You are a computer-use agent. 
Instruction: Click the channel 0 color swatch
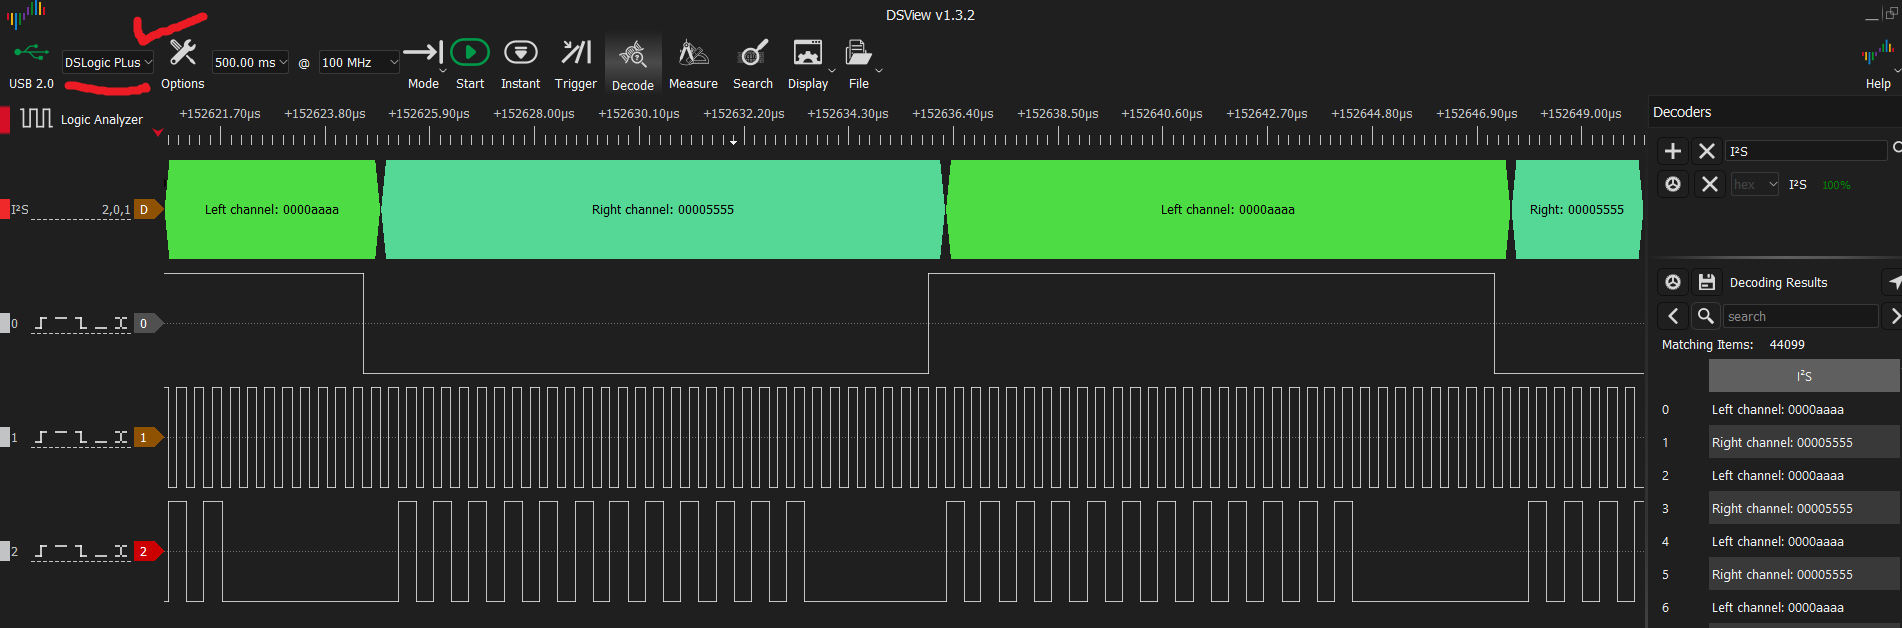(x=4, y=323)
